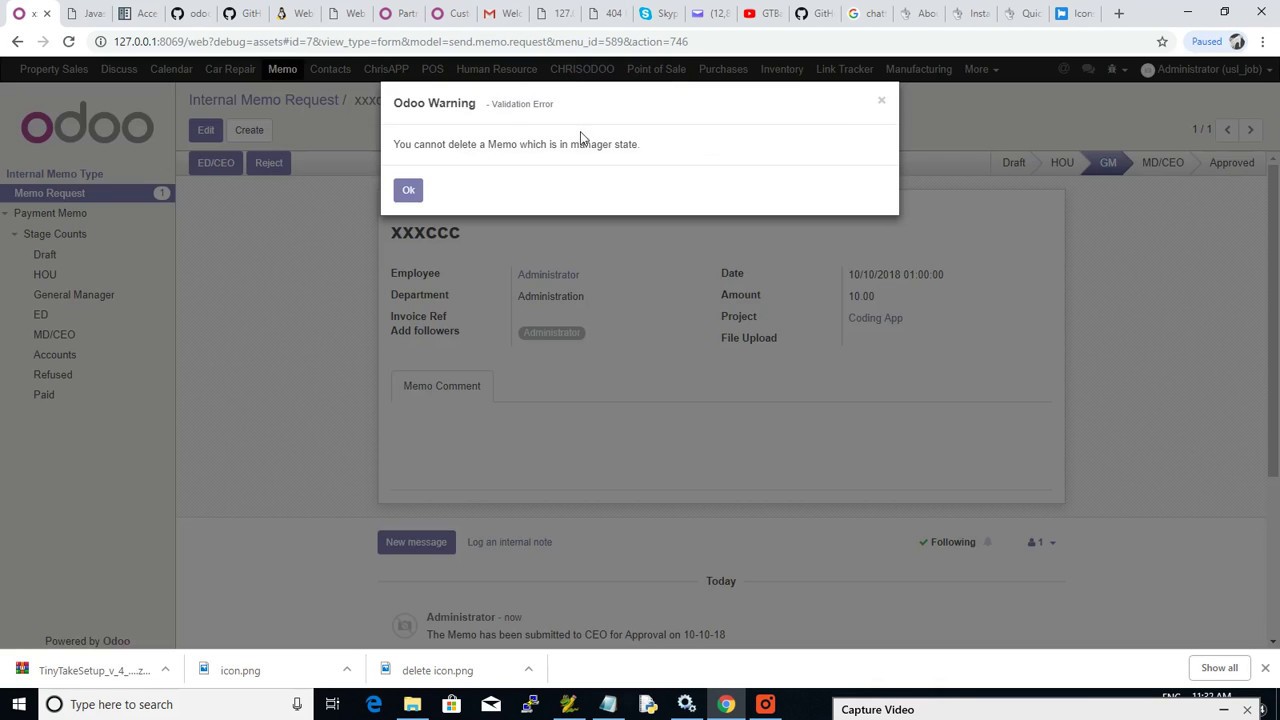Open File Explorer from taskbar
This screenshot has height=720, width=1280.
(x=412, y=704)
